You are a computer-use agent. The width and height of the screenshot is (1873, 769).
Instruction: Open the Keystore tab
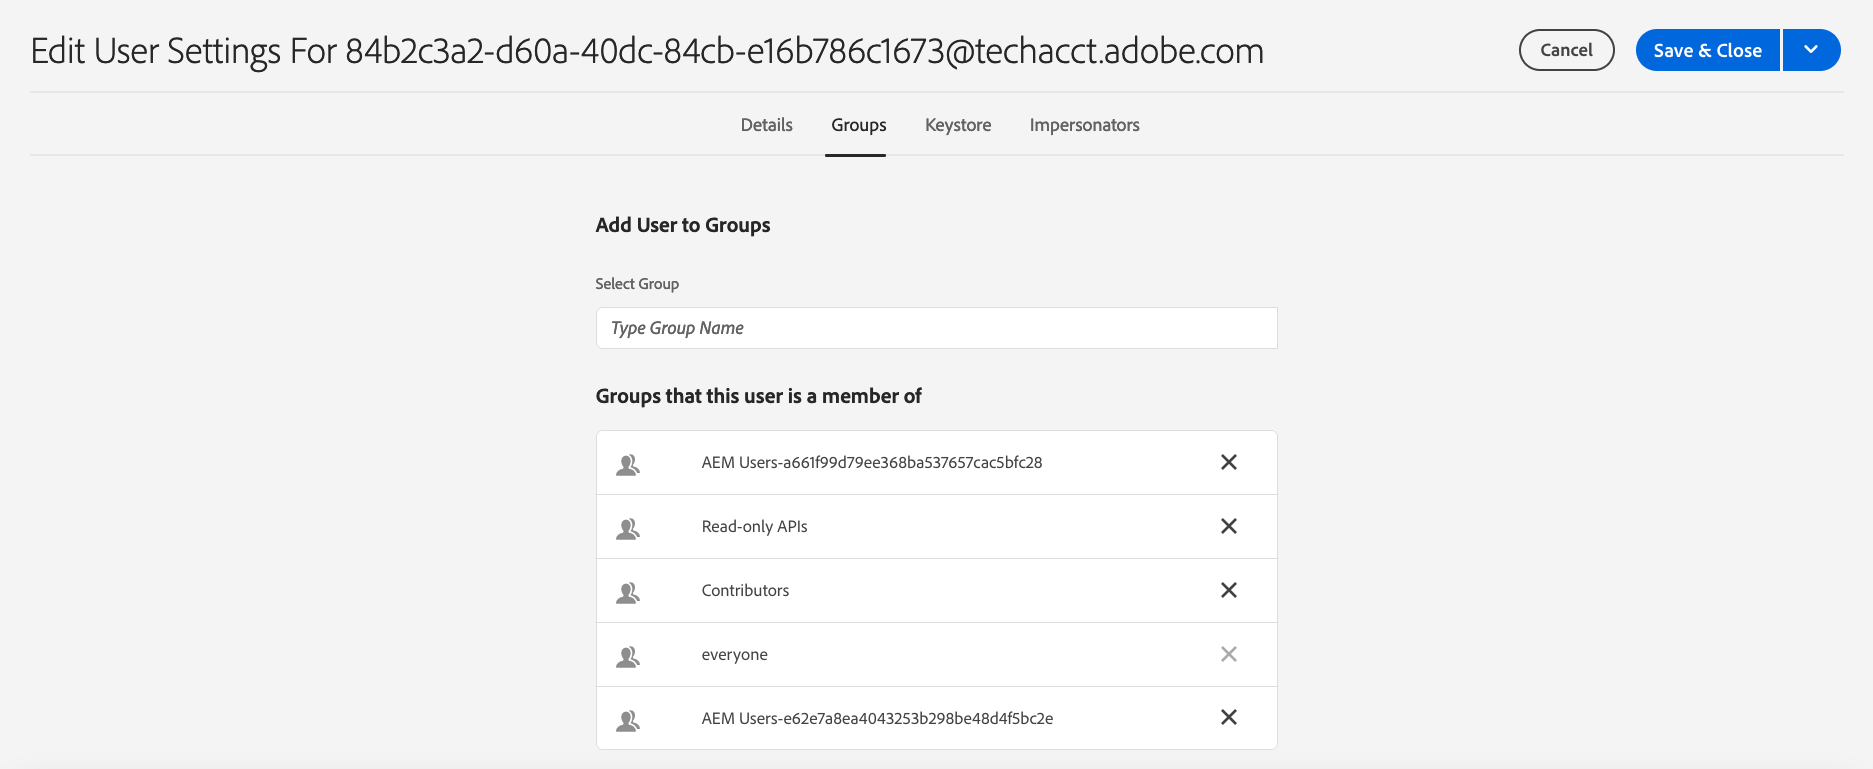coord(958,125)
